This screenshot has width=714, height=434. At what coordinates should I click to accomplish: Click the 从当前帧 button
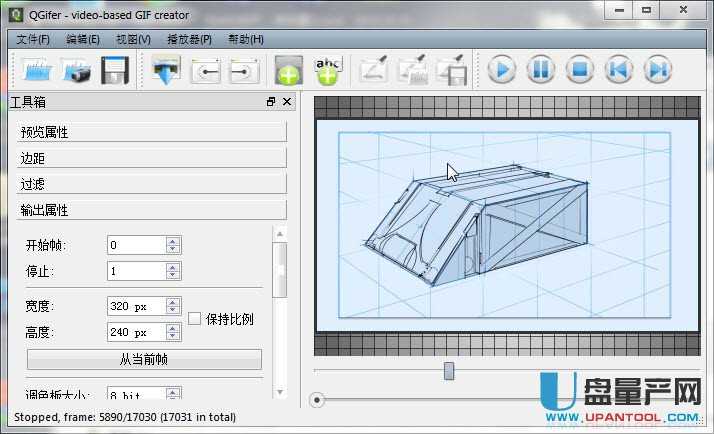tap(144, 359)
